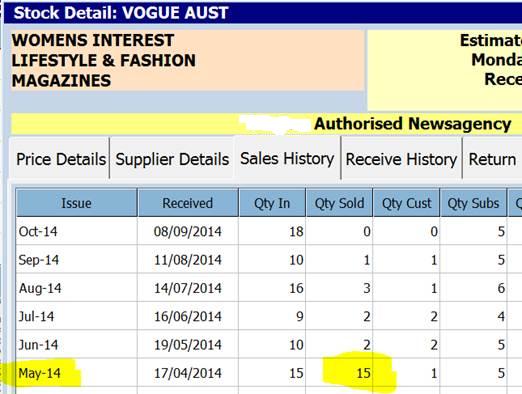This screenshot has width=522, height=394.
Task: Select the Jun-14 issue cell
Action: click(x=76, y=345)
